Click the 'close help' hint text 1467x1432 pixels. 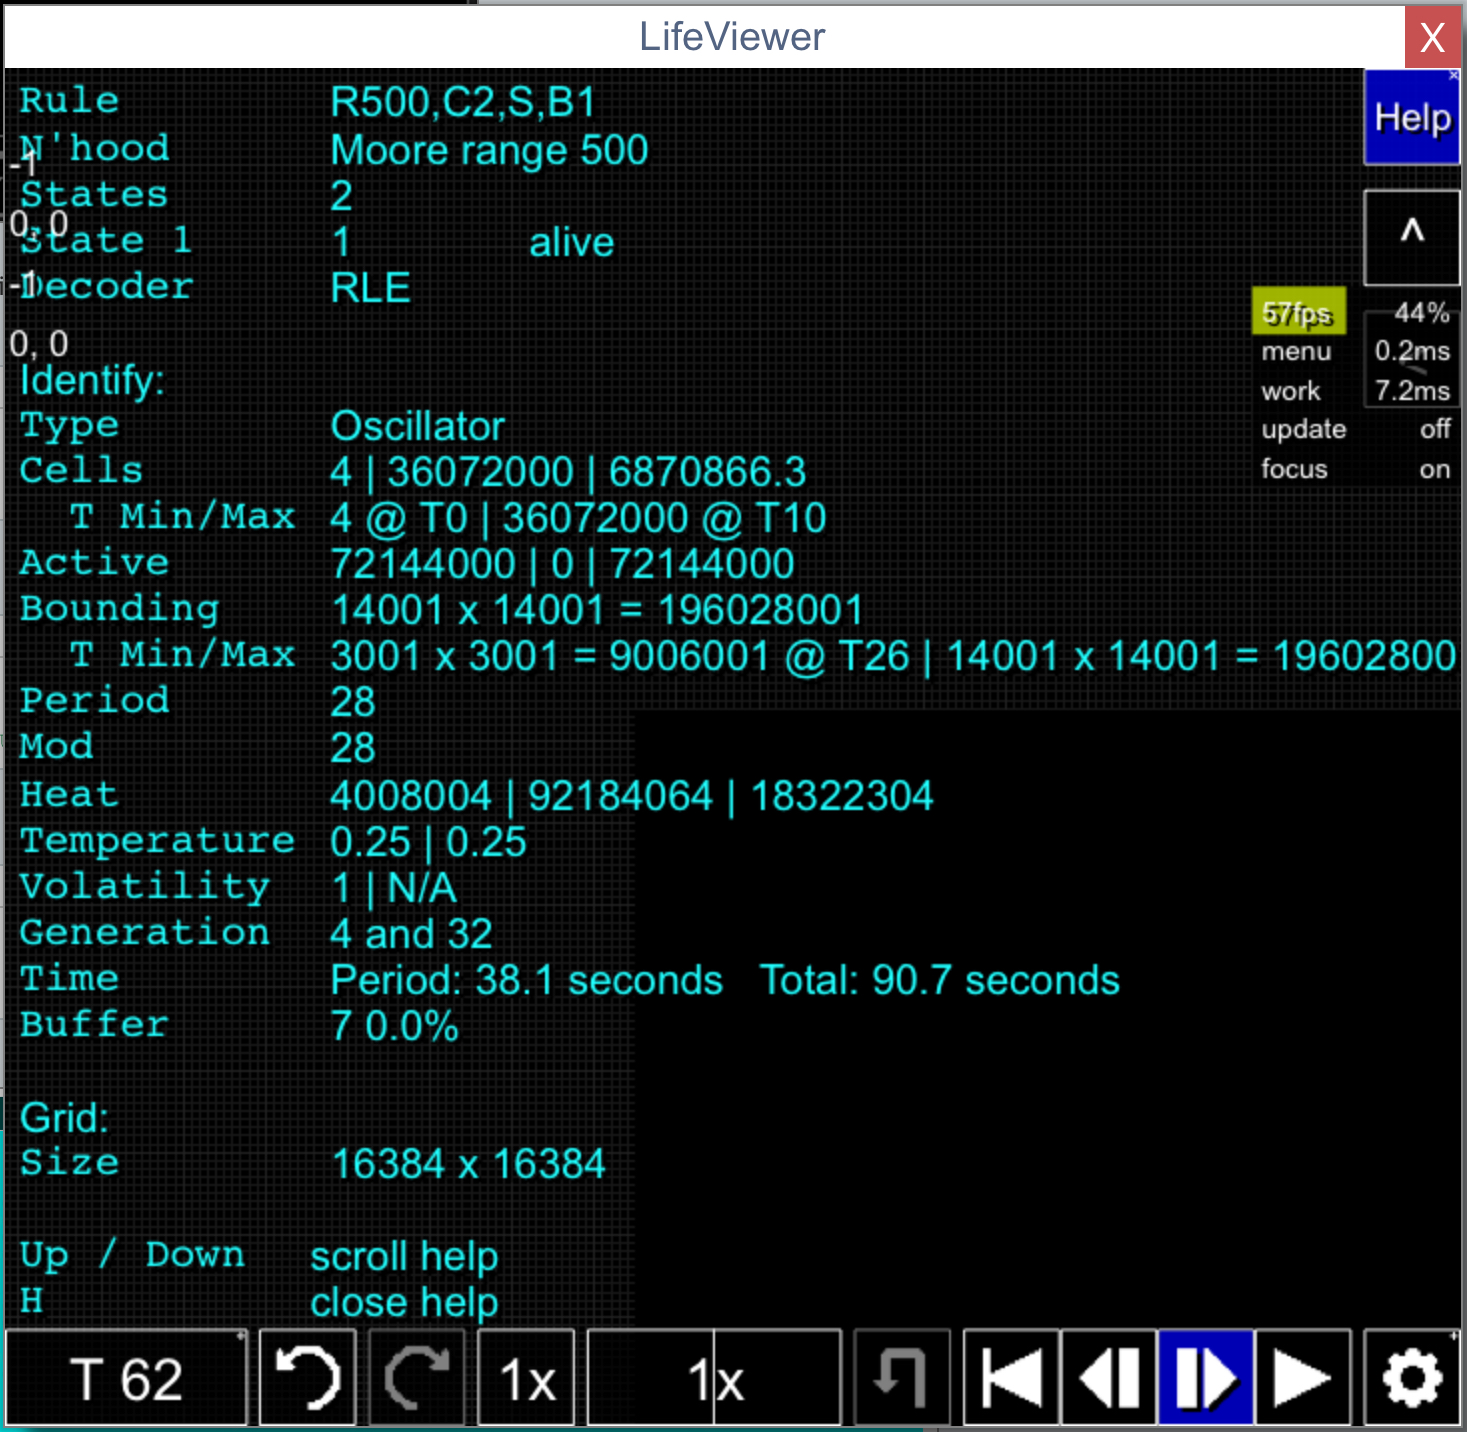[404, 1302]
